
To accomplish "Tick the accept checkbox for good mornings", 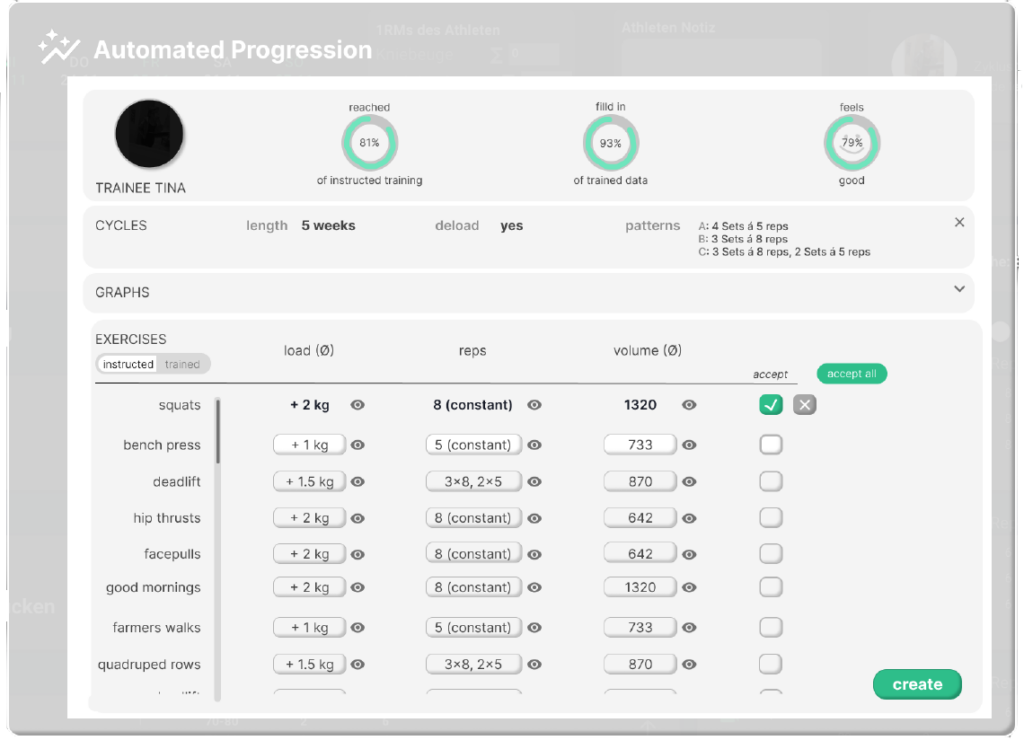I will click(x=770, y=588).
